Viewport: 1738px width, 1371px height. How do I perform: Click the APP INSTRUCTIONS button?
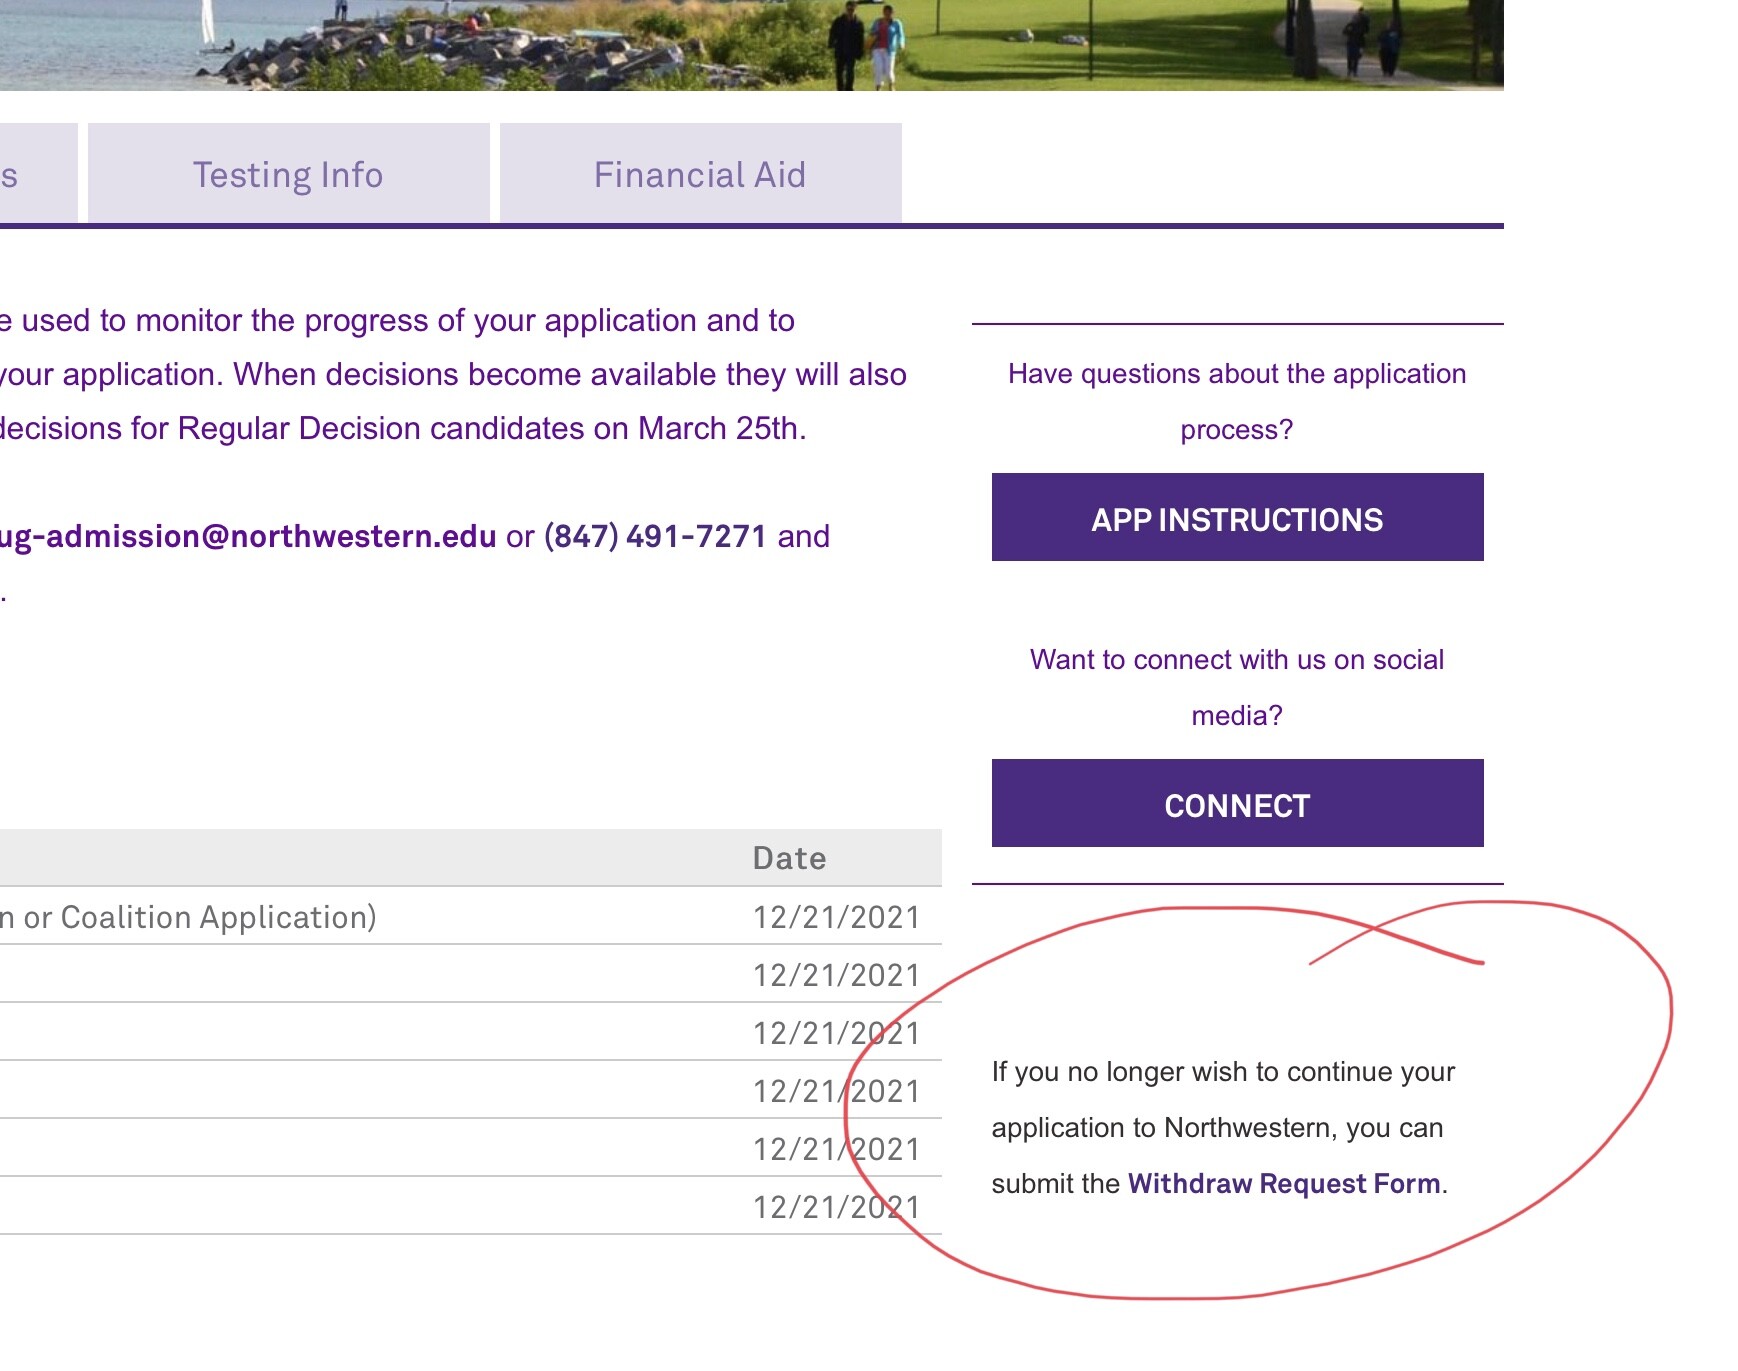pos(1237,518)
